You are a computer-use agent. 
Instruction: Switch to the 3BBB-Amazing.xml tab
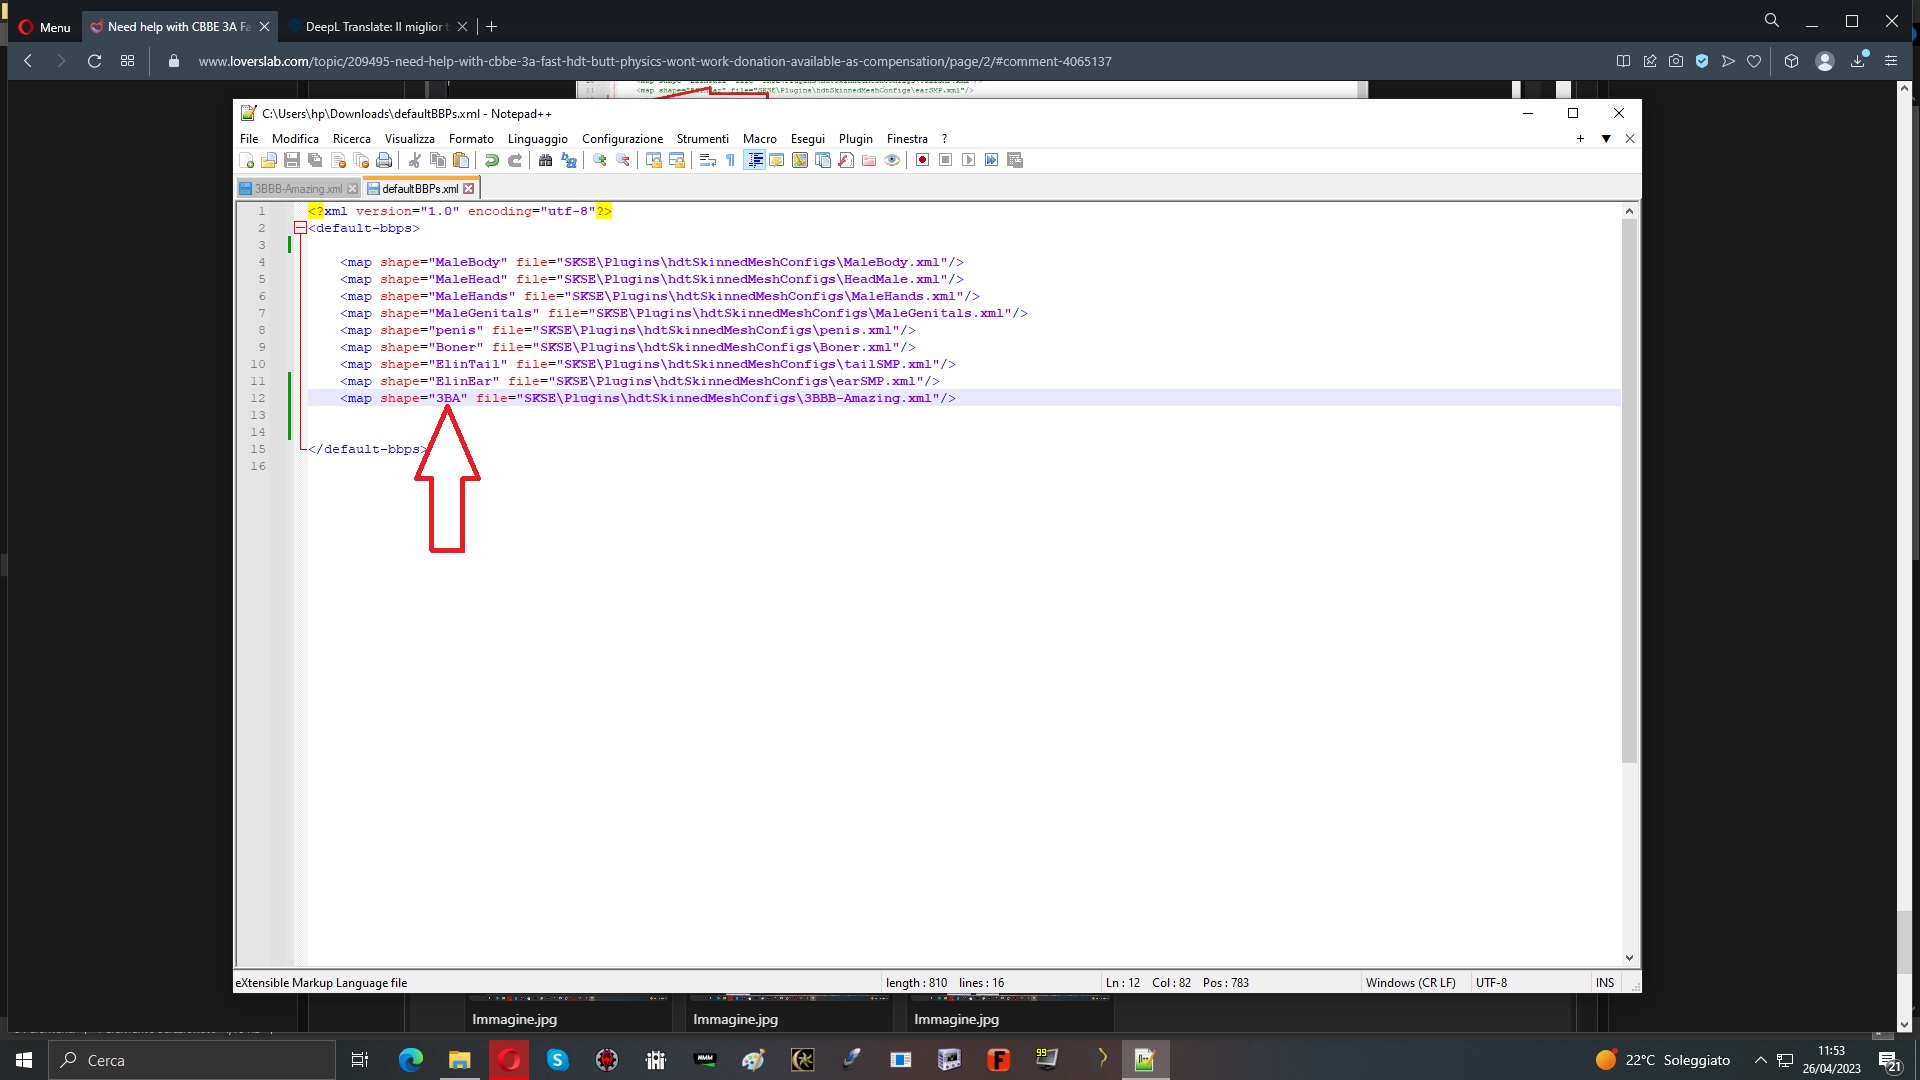pyautogui.click(x=297, y=188)
